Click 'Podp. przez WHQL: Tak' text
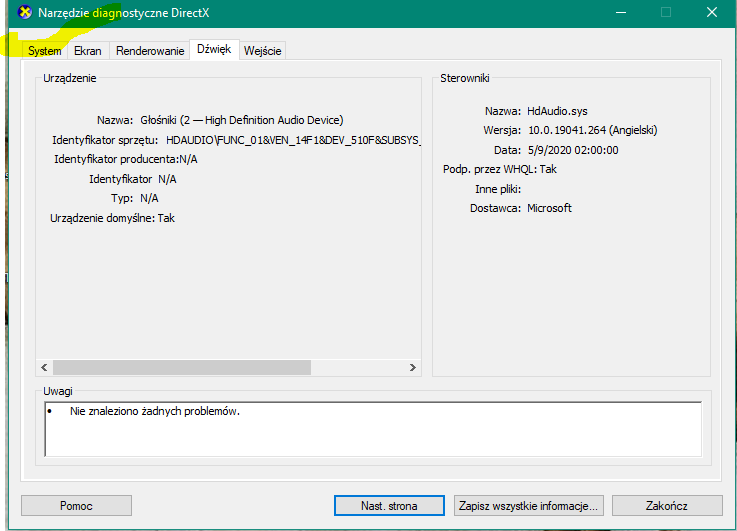This screenshot has height=531, width=737. tap(500, 169)
